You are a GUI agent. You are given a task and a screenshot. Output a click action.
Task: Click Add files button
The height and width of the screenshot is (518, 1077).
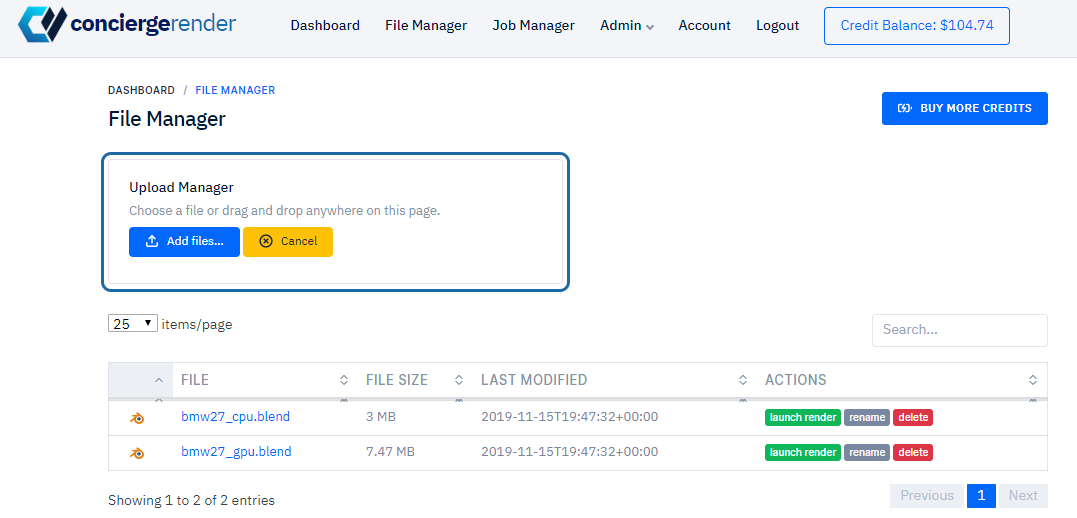(x=184, y=242)
